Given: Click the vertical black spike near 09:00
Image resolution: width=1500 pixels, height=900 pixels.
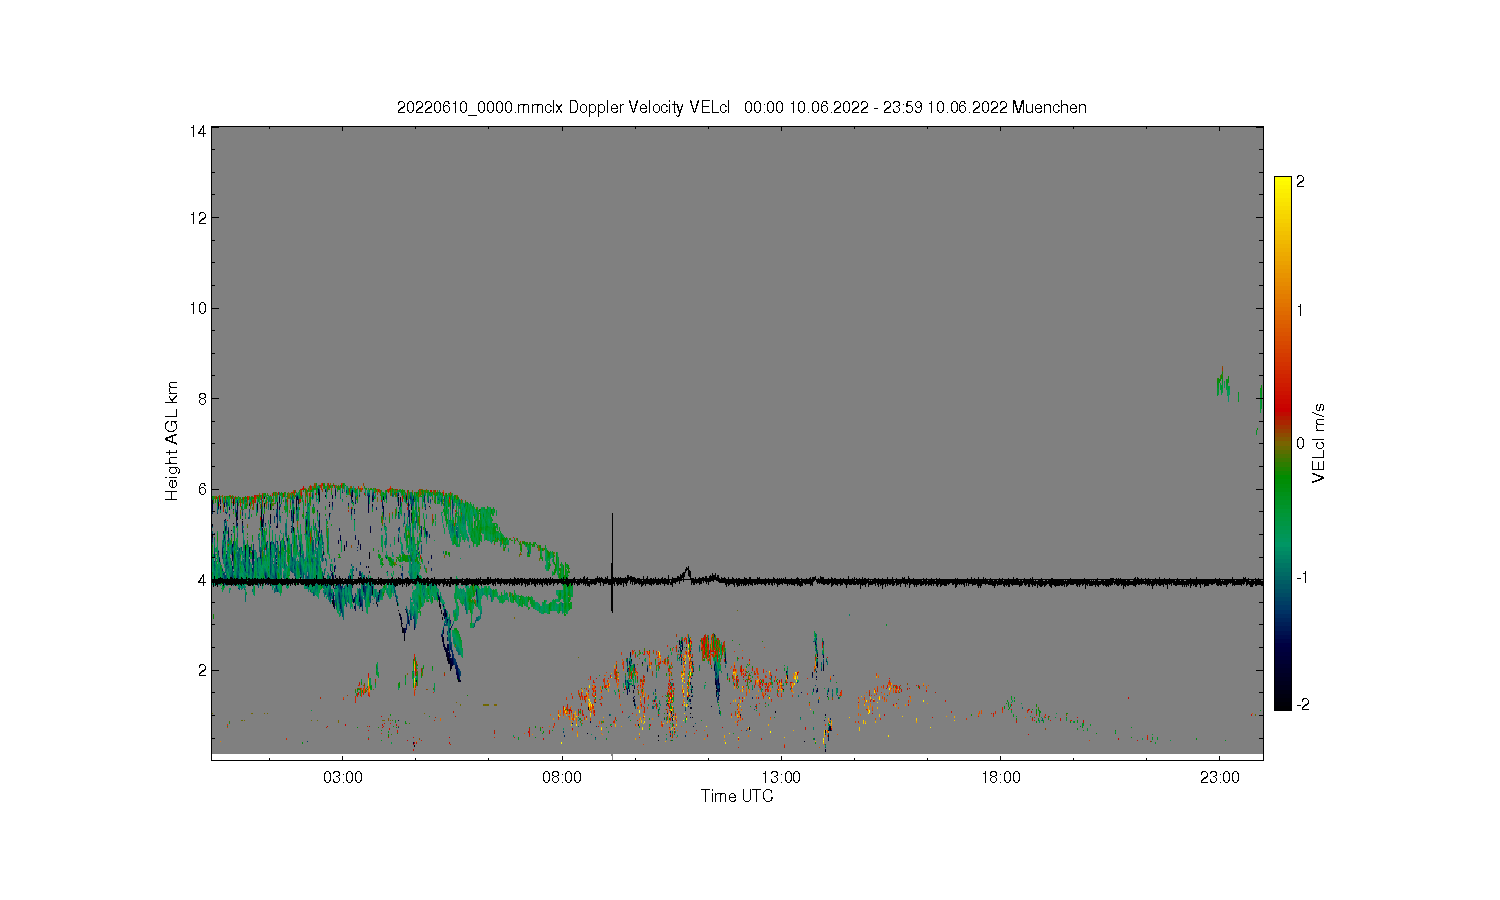Looking at the screenshot, I should coord(612,562).
